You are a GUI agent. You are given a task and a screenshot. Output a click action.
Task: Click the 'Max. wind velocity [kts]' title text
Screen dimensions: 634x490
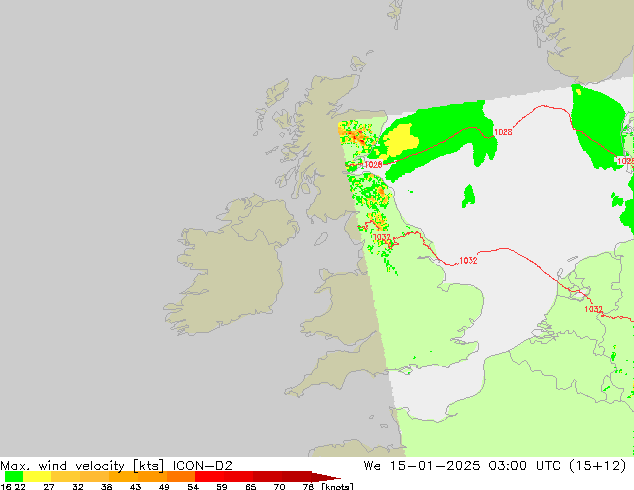point(82,466)
